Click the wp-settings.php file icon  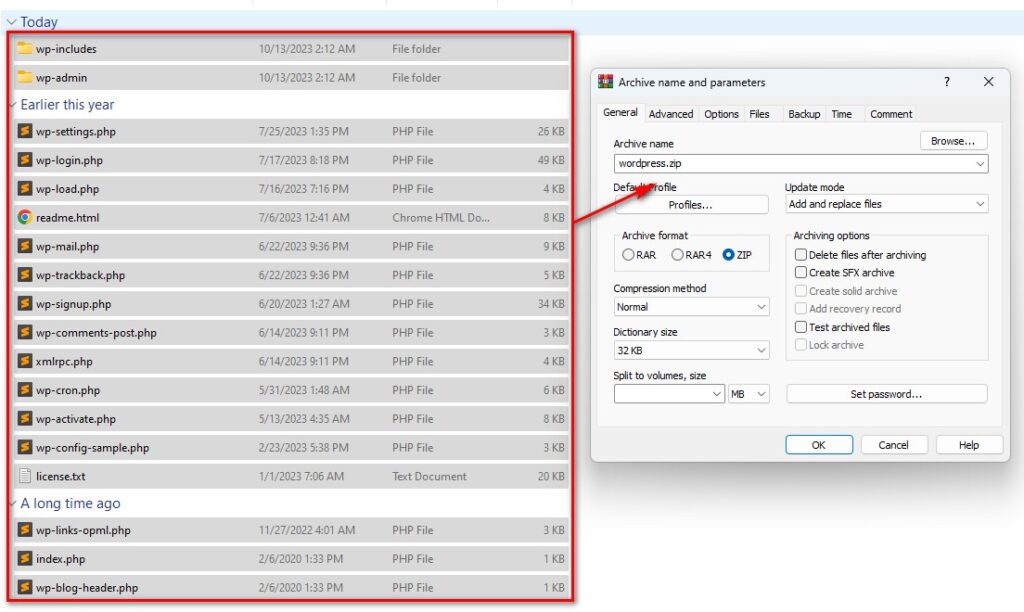[x=25, y=131]
